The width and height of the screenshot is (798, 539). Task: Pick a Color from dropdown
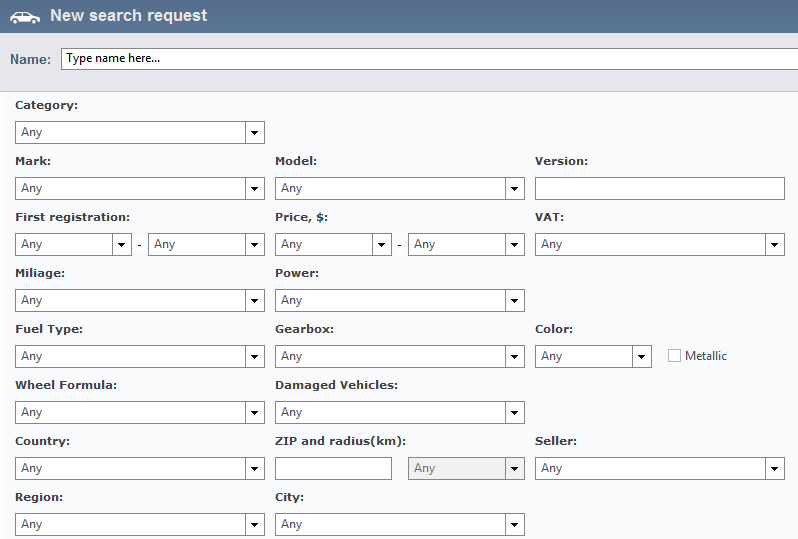(593, 356)
